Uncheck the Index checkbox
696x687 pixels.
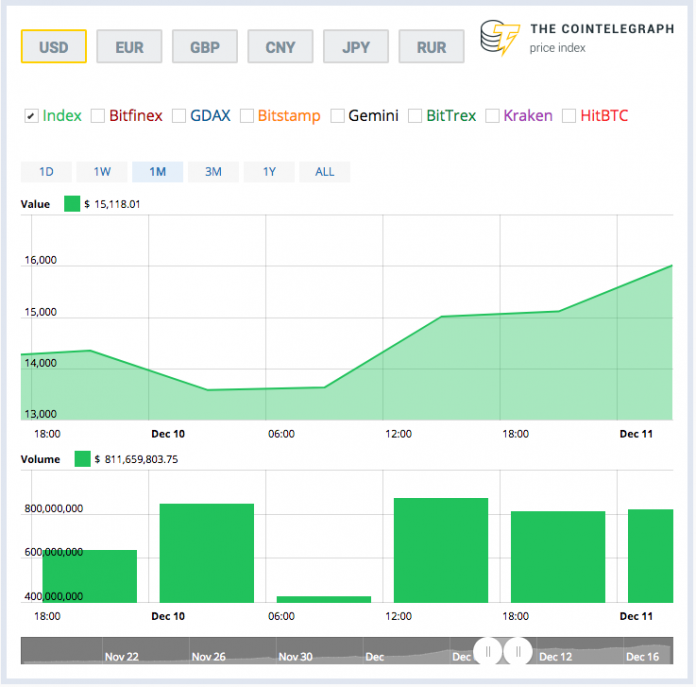click(31, 116)
